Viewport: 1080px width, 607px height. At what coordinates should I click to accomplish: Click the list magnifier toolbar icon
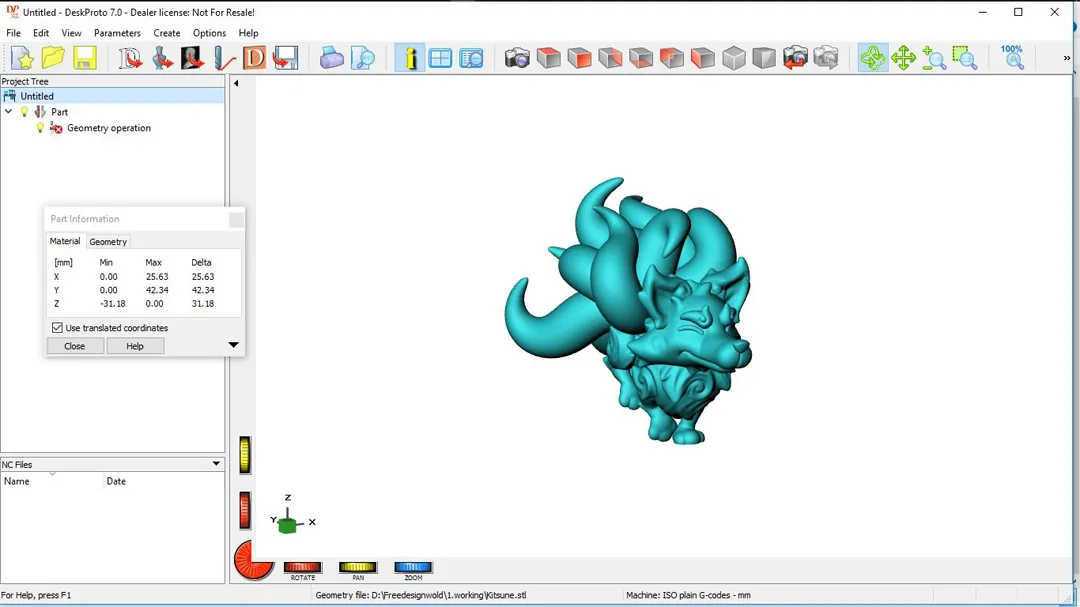tap(471, 58)
